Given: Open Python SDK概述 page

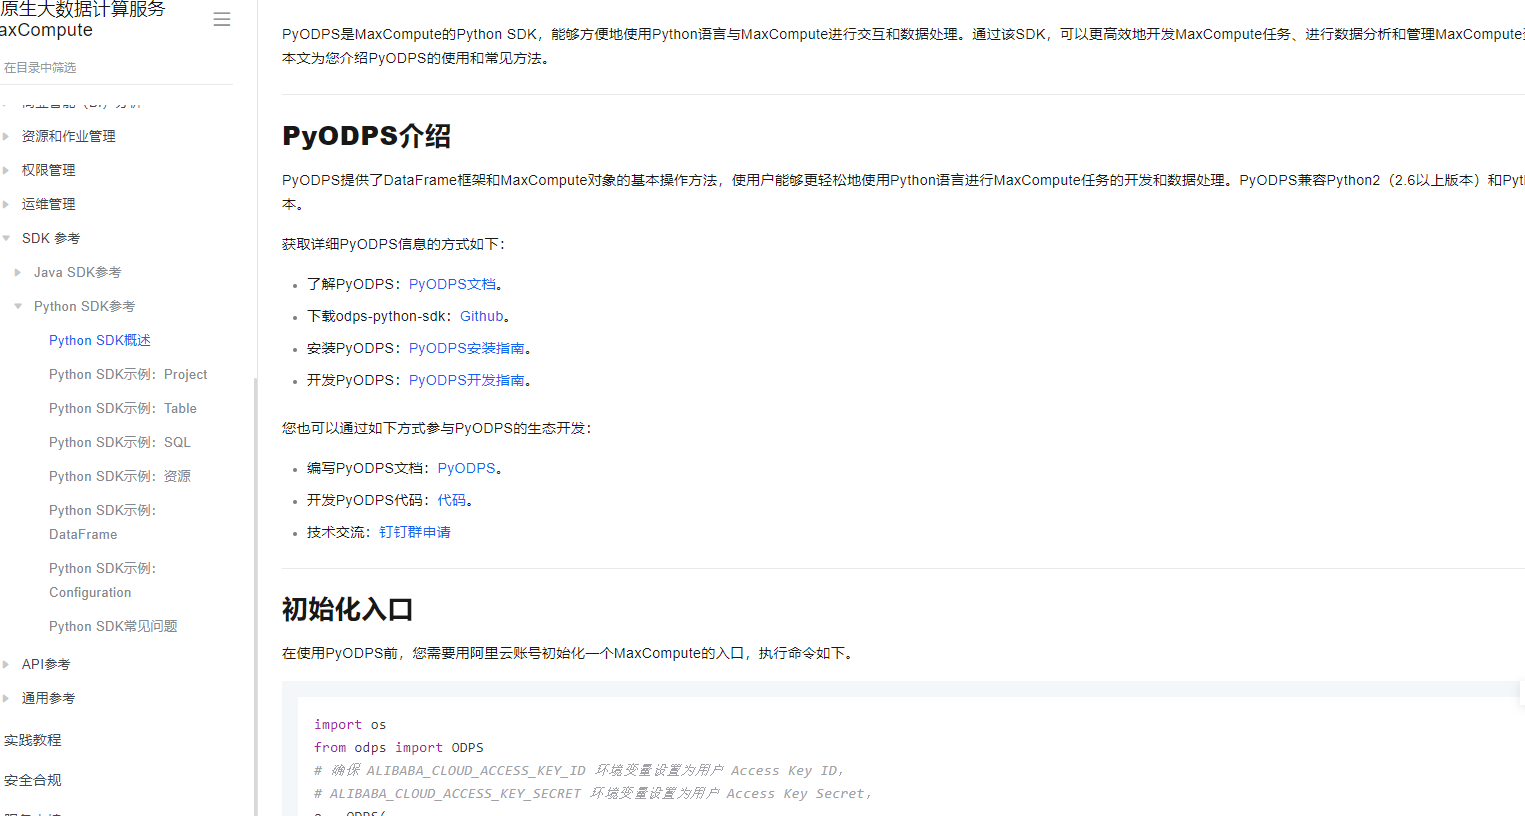Looking at the screenshot, I should [100, 340].
